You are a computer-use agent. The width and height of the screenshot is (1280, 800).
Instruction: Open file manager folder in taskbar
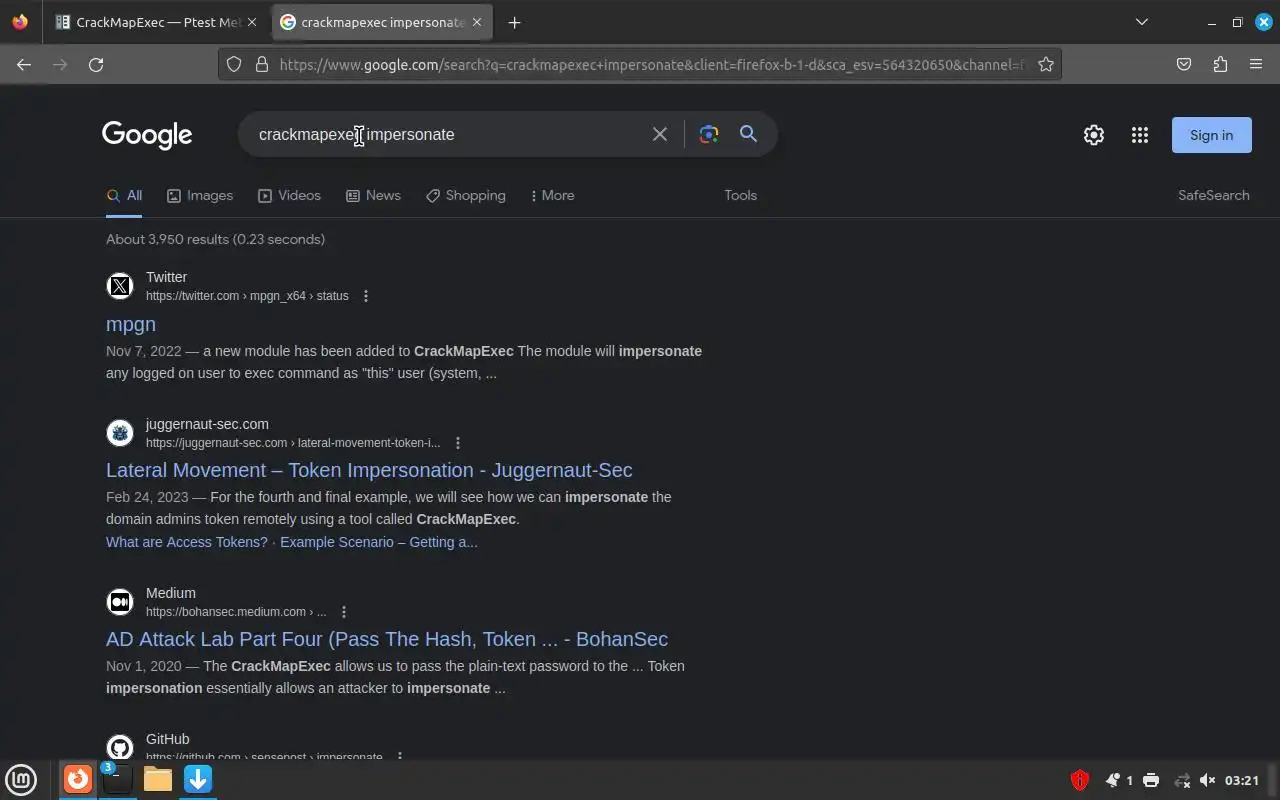click(158, 779)
